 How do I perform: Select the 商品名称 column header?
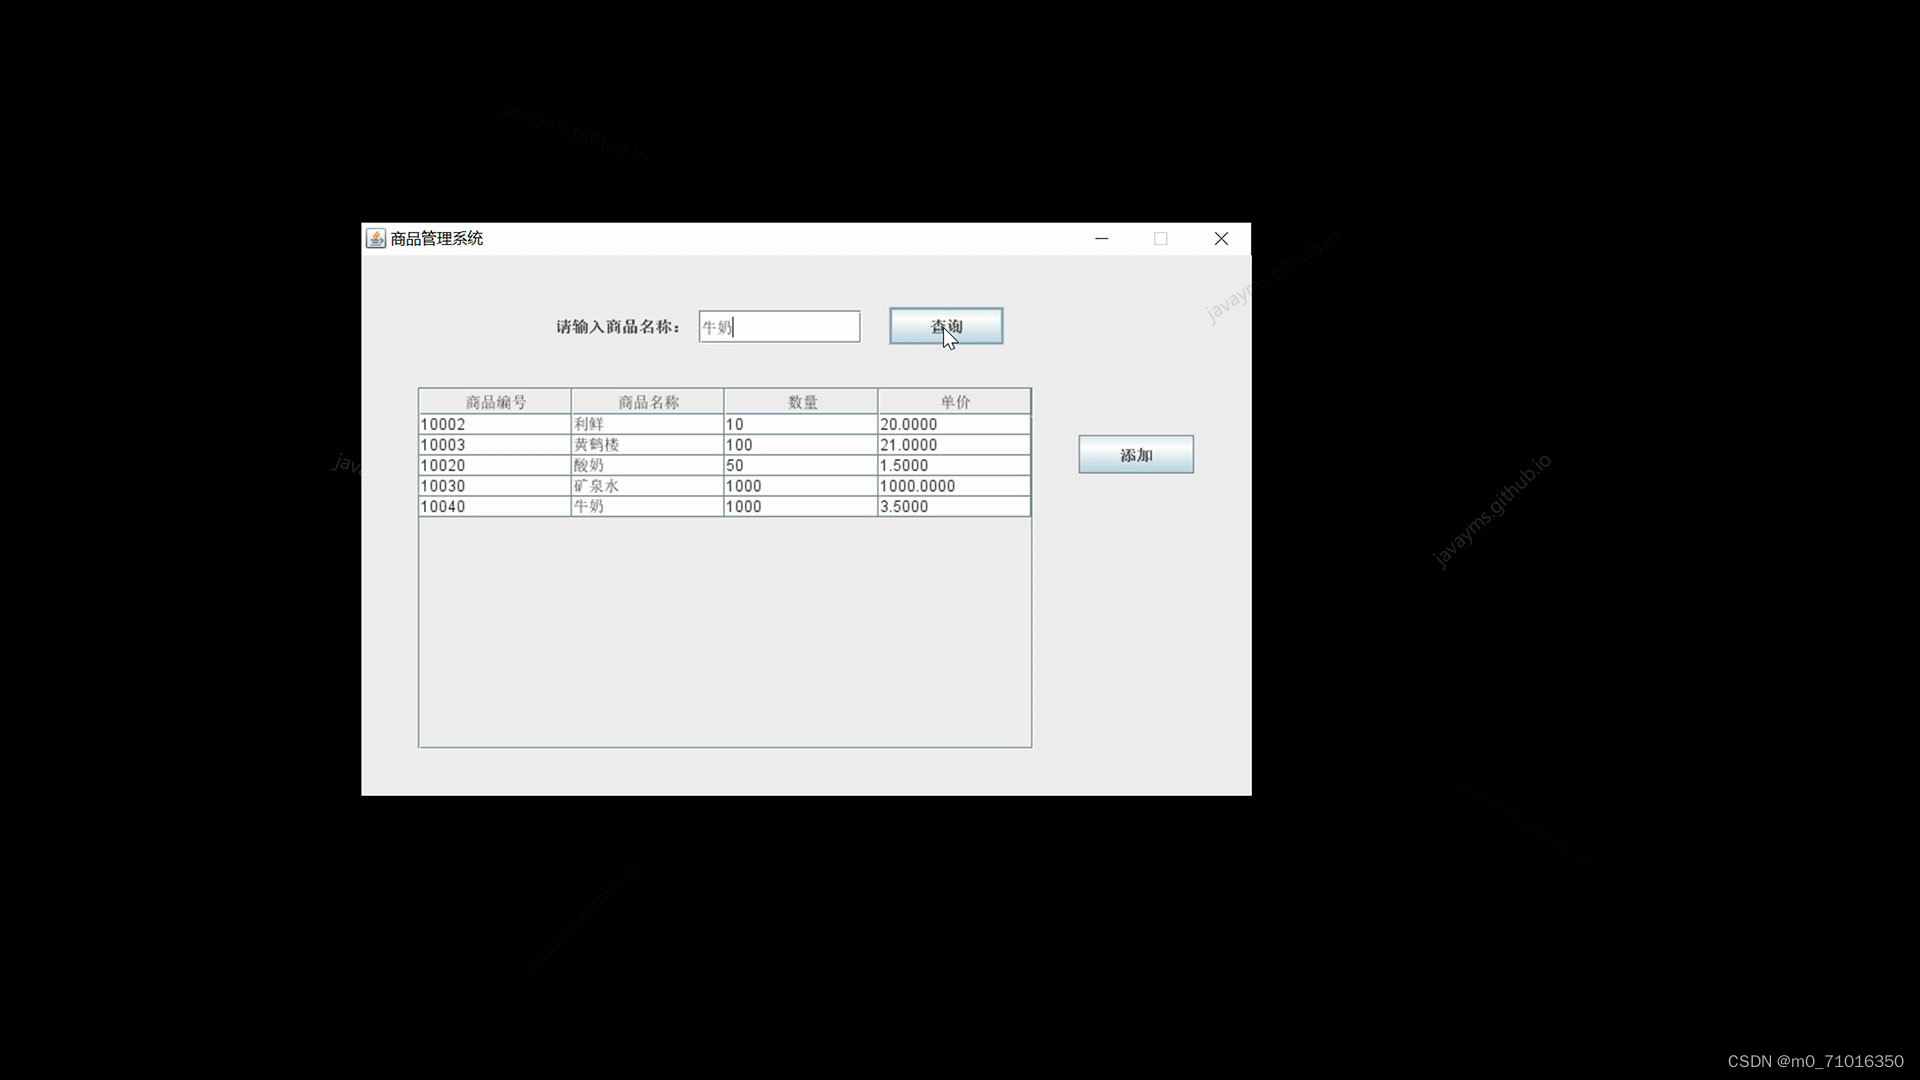tap(646, 401)
